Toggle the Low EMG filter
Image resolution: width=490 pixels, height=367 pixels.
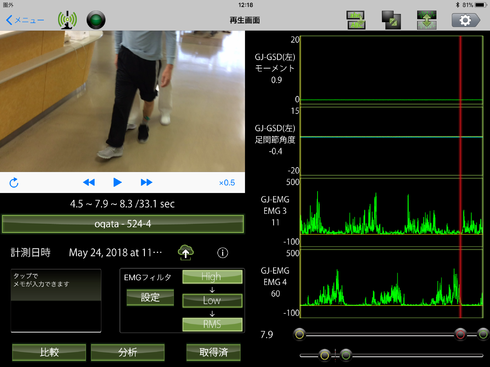pyautogui.click(x=212, y=300)
